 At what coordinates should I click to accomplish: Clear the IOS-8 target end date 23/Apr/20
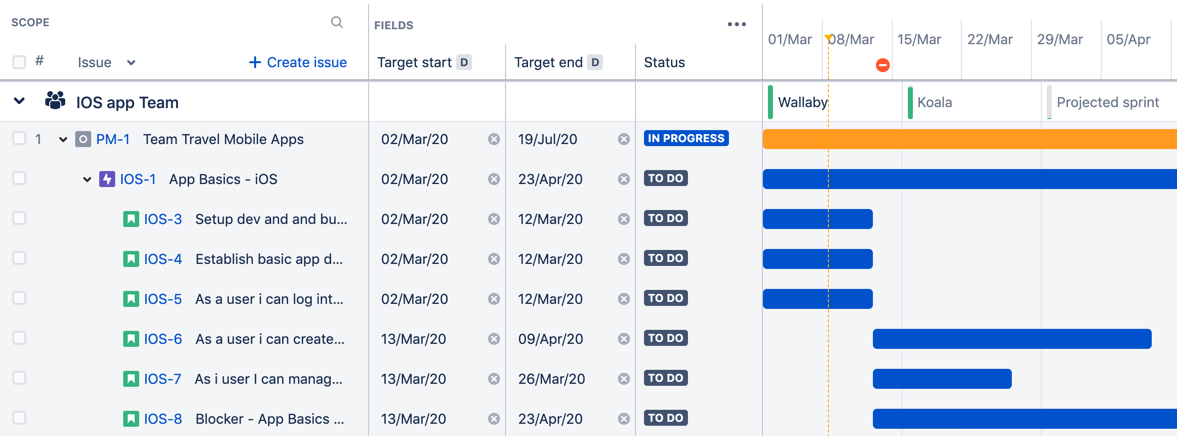[x=624, y=419]
